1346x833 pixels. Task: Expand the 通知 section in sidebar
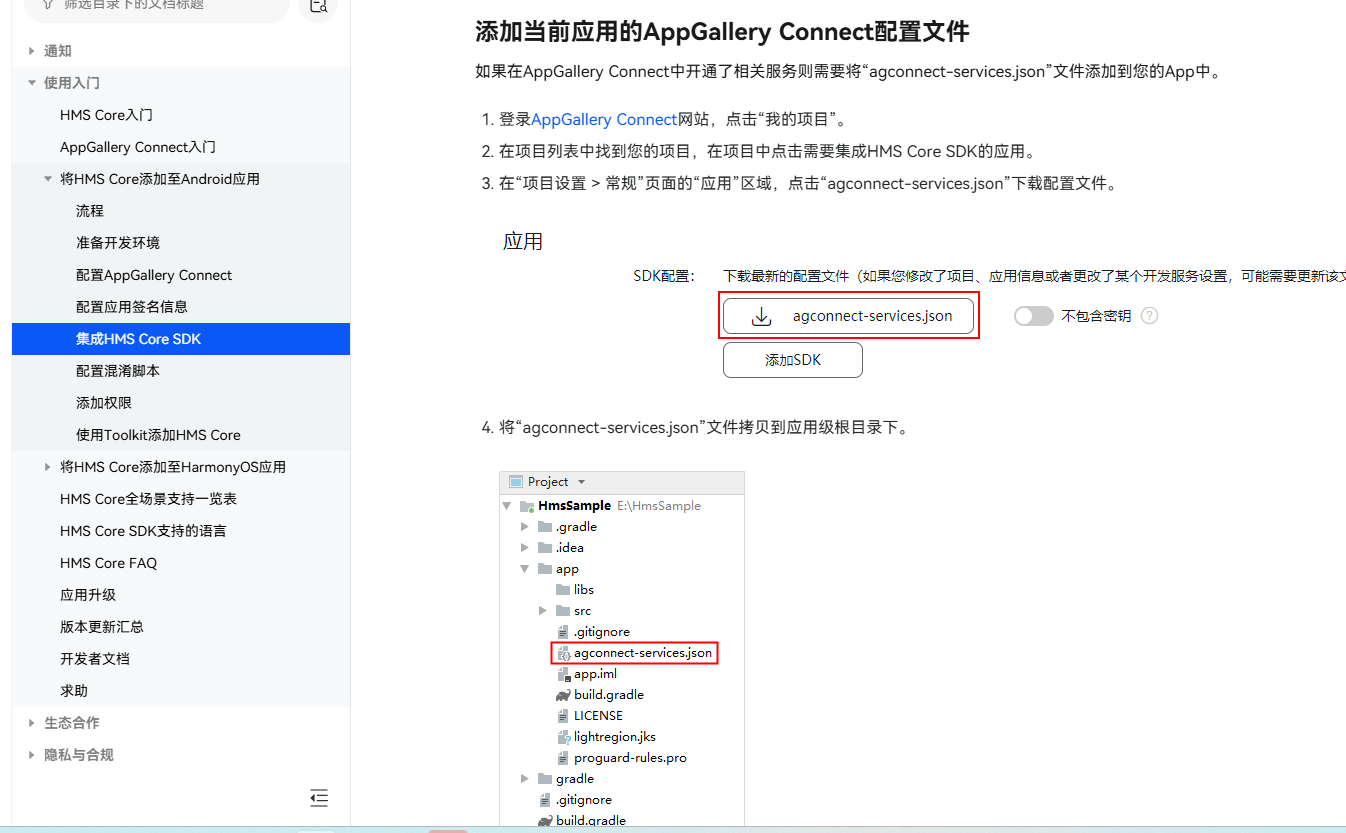click(32, 51)
